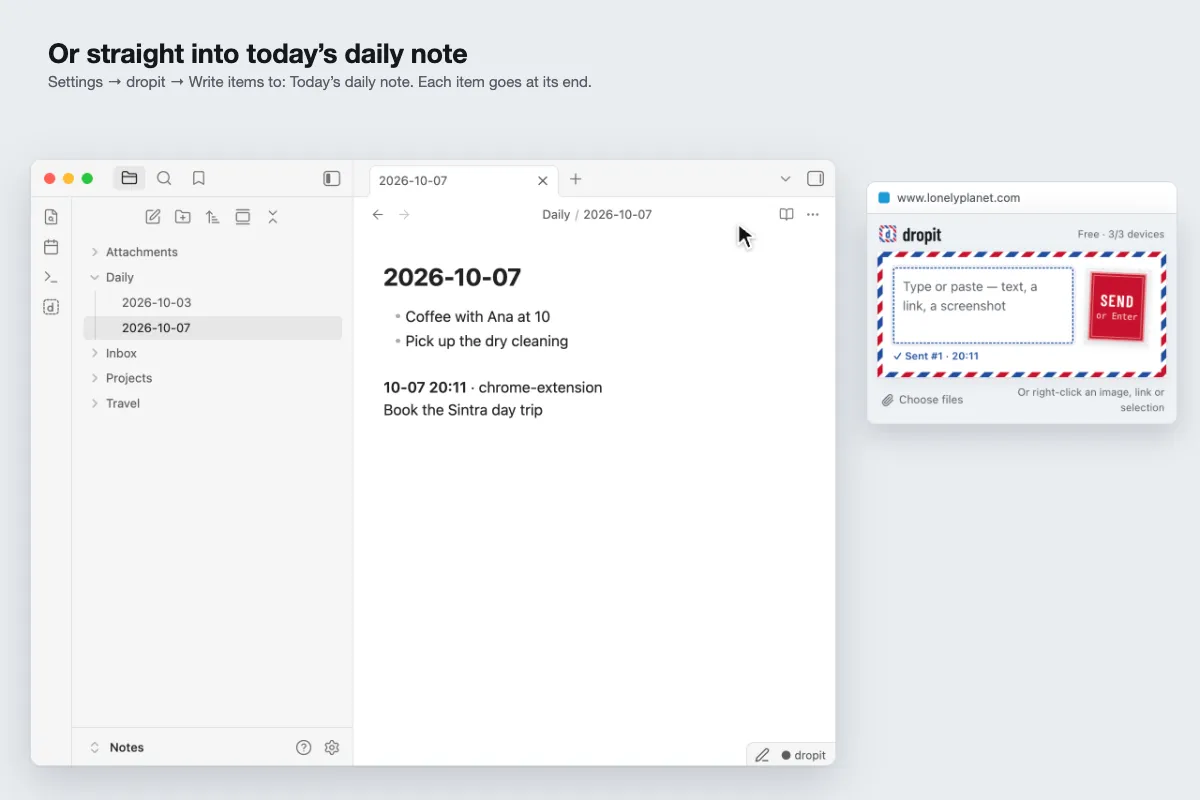Switch to reading view via the book icon

787,214
